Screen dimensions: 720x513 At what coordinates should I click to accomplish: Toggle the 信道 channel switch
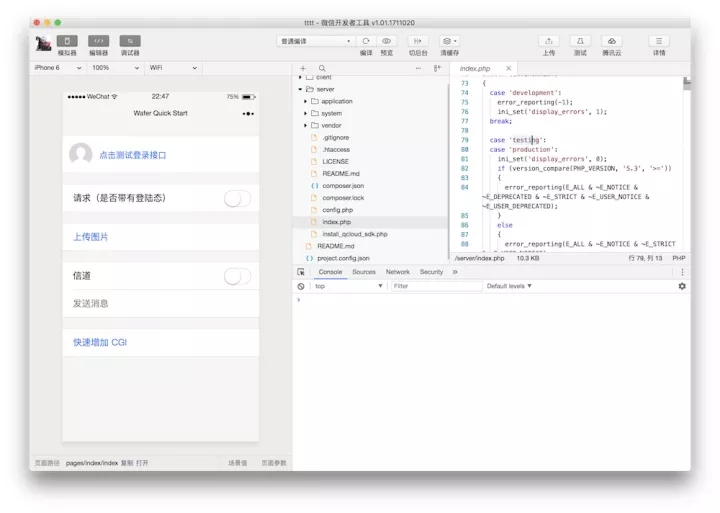[x=236, y=276]
